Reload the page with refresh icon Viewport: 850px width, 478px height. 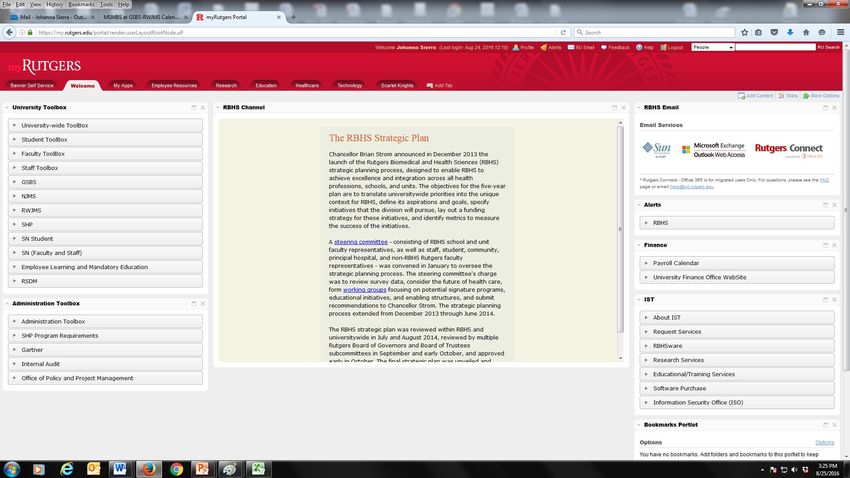pos(563,33)
